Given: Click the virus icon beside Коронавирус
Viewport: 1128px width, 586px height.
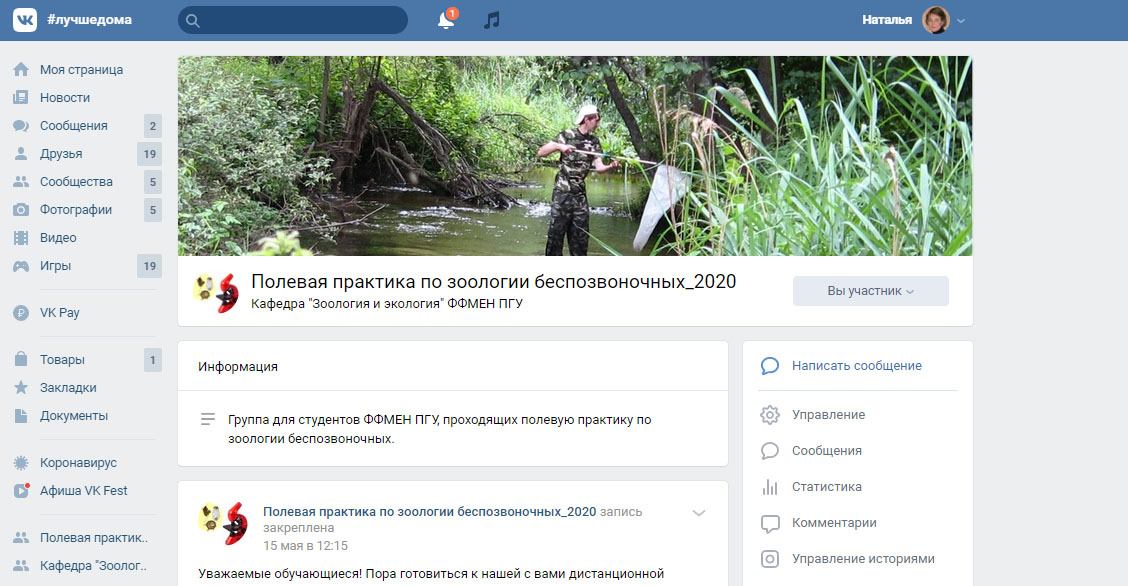Looking at the screenshot, I should pos(21,462).
